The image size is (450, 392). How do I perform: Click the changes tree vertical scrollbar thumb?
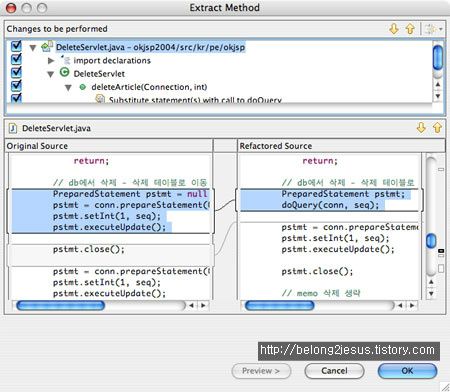click(x=438, y=58)
